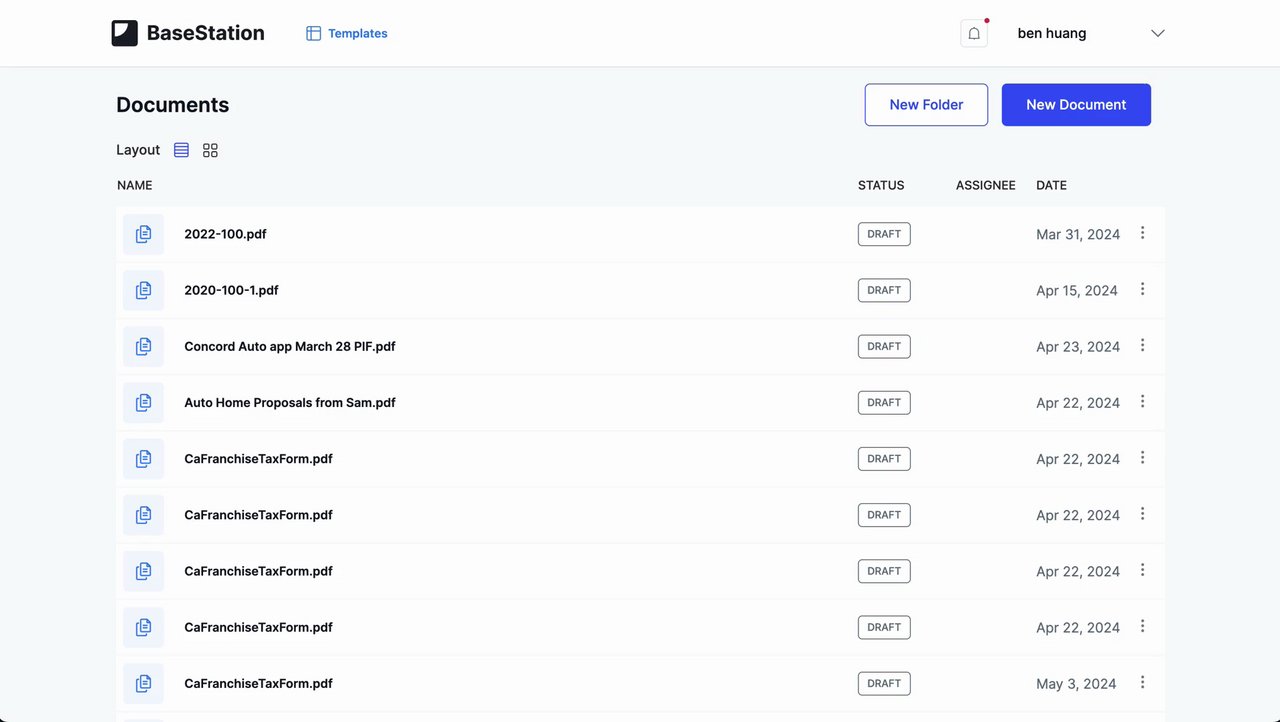Click the DATE column header
The image size is (1280, 722).
click(x=1051, y=185)
